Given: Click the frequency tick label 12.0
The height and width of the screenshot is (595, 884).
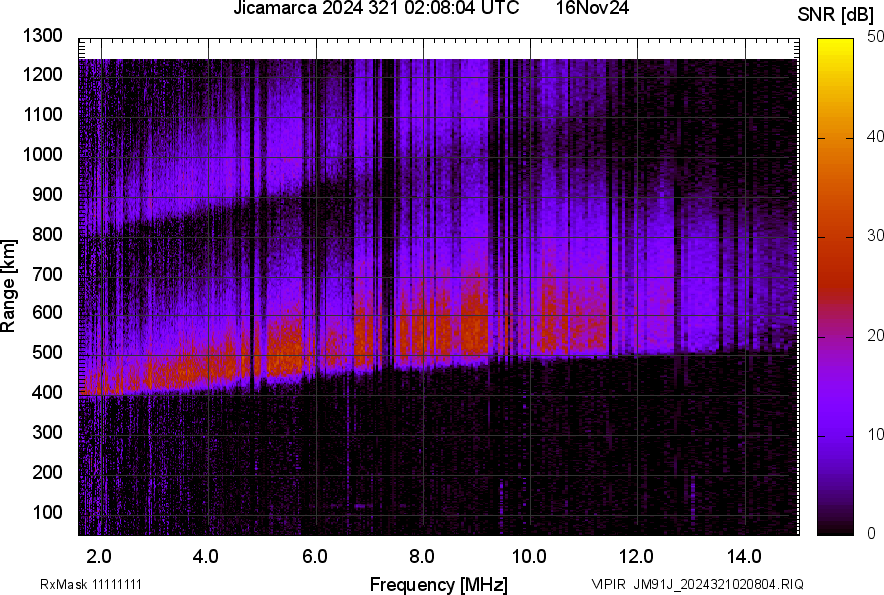Looking at the screenshot, I should (637, 557).
